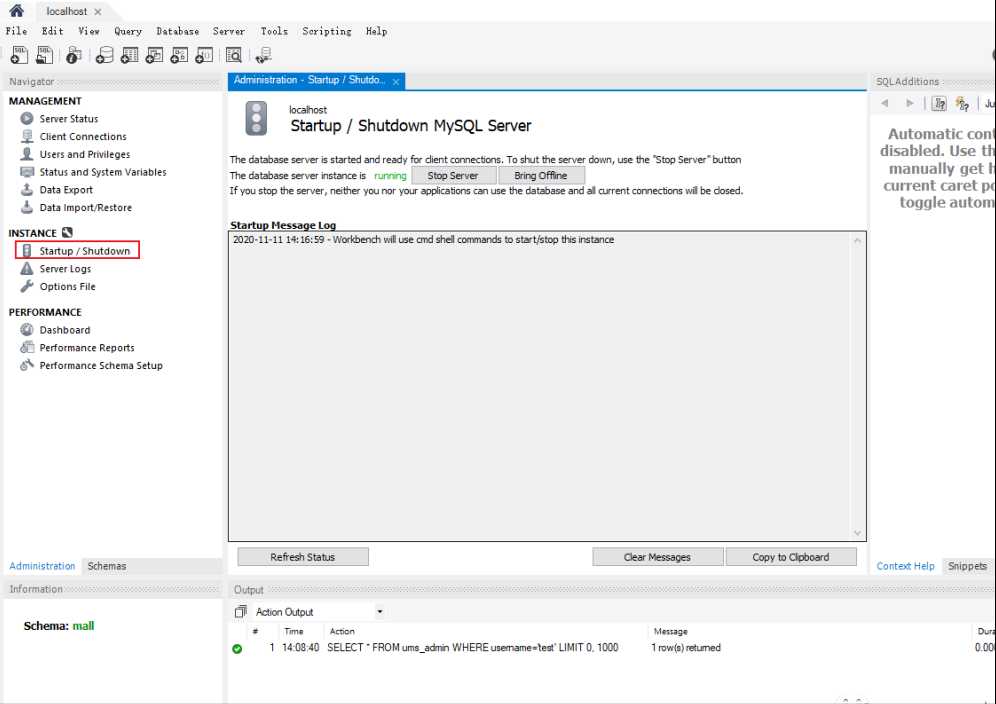Open the File menu
996x704 pixels.
click(17, 30)
